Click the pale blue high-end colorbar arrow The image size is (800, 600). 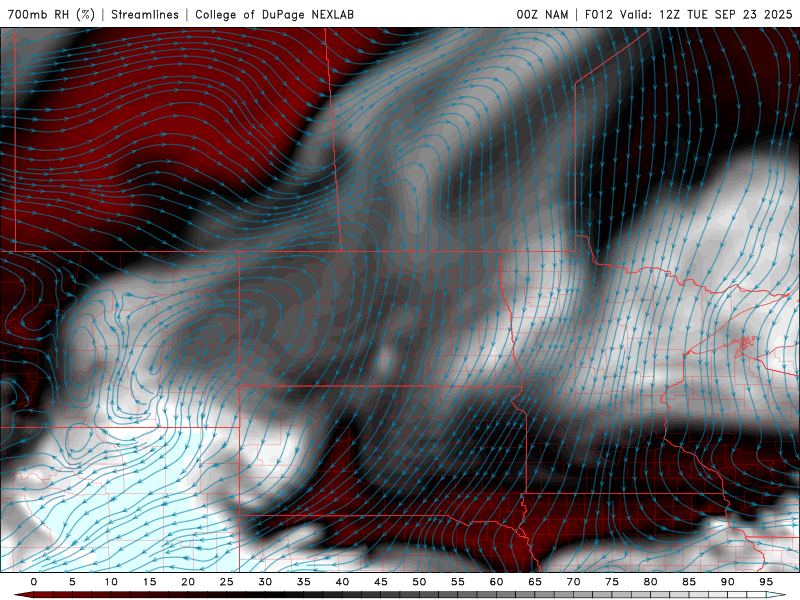tap(776, 595)
